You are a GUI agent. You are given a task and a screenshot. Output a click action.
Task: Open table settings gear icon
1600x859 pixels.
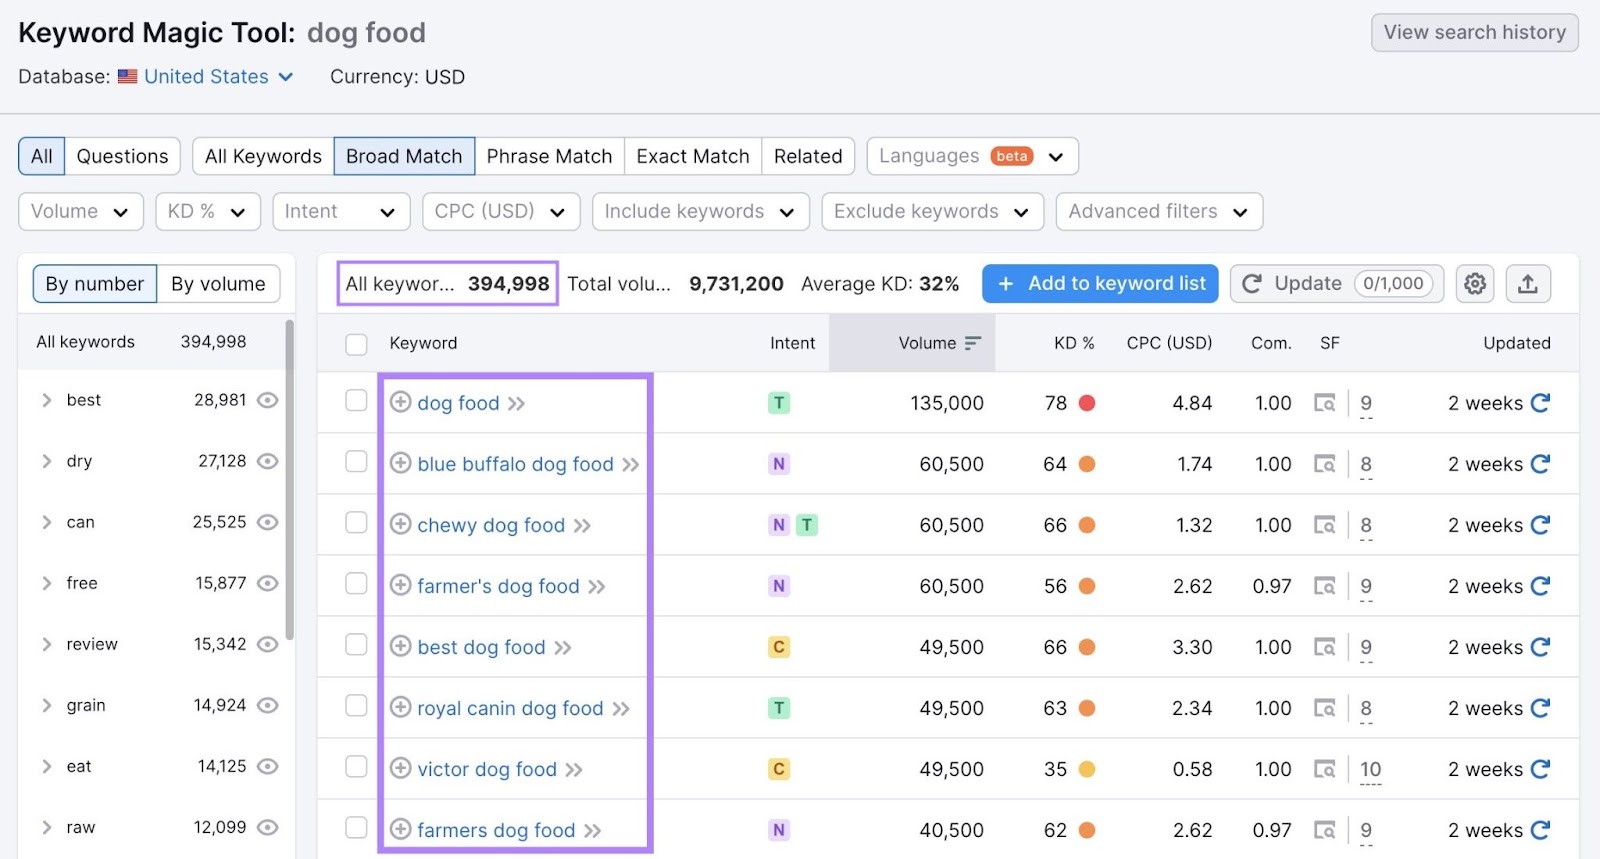pos(1475,284)
